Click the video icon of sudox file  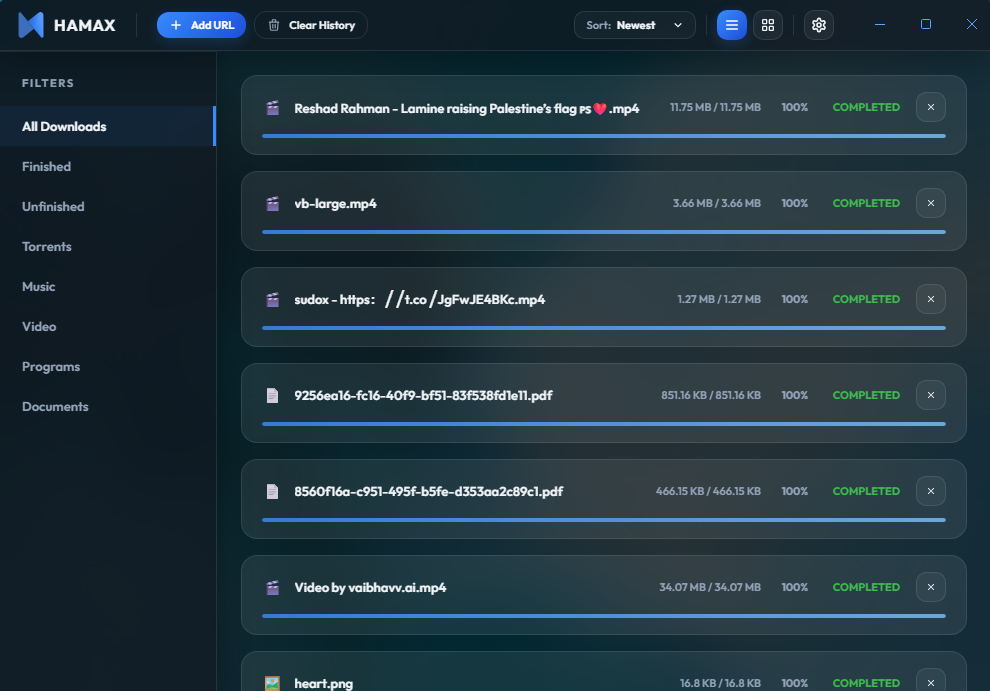point(273,300)
